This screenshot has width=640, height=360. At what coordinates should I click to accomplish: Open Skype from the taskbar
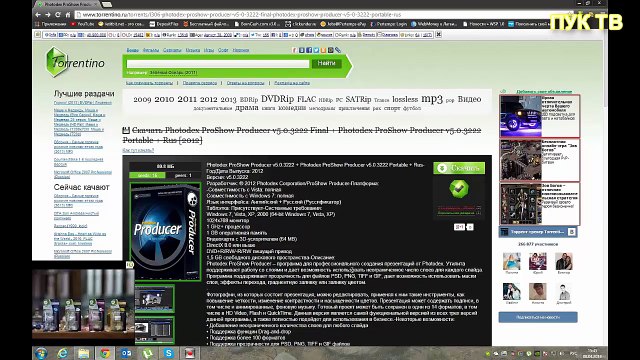click(169, 353)
